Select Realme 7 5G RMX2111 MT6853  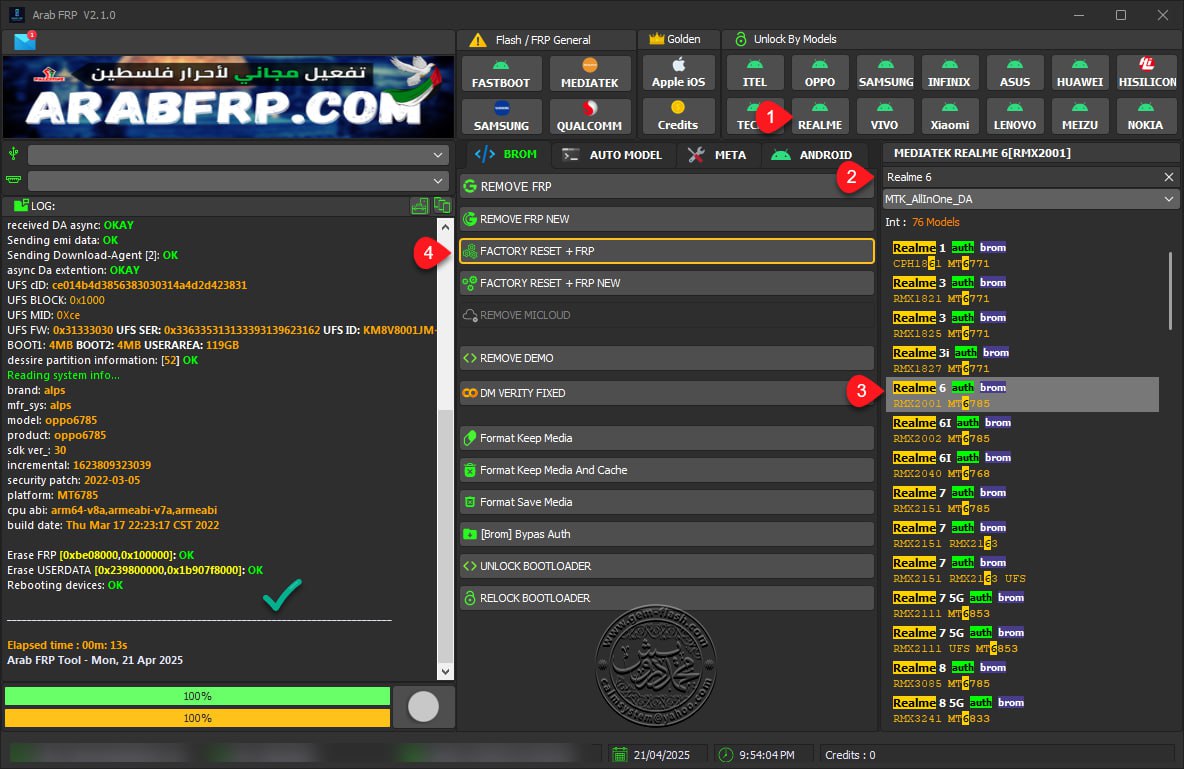point(1022,605)
